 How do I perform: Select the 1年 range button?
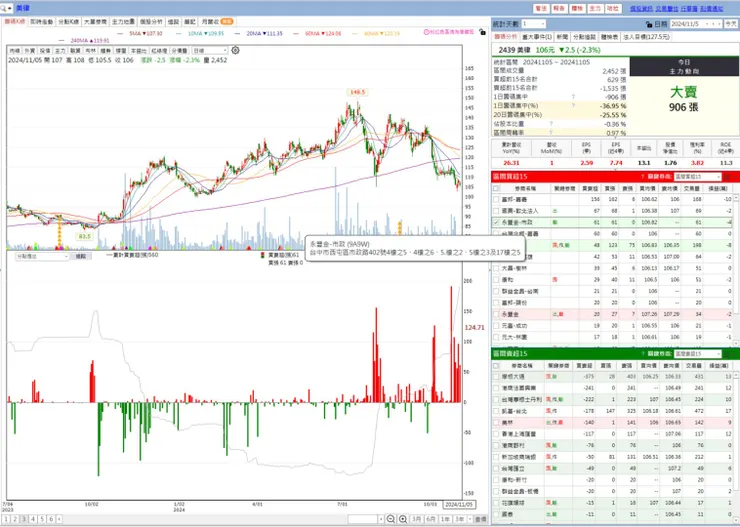445,519
